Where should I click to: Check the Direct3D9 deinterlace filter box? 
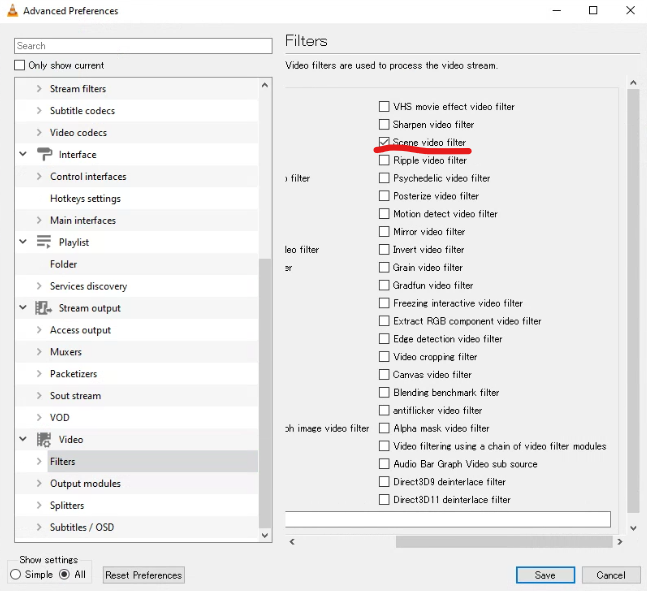click(384, 482)
